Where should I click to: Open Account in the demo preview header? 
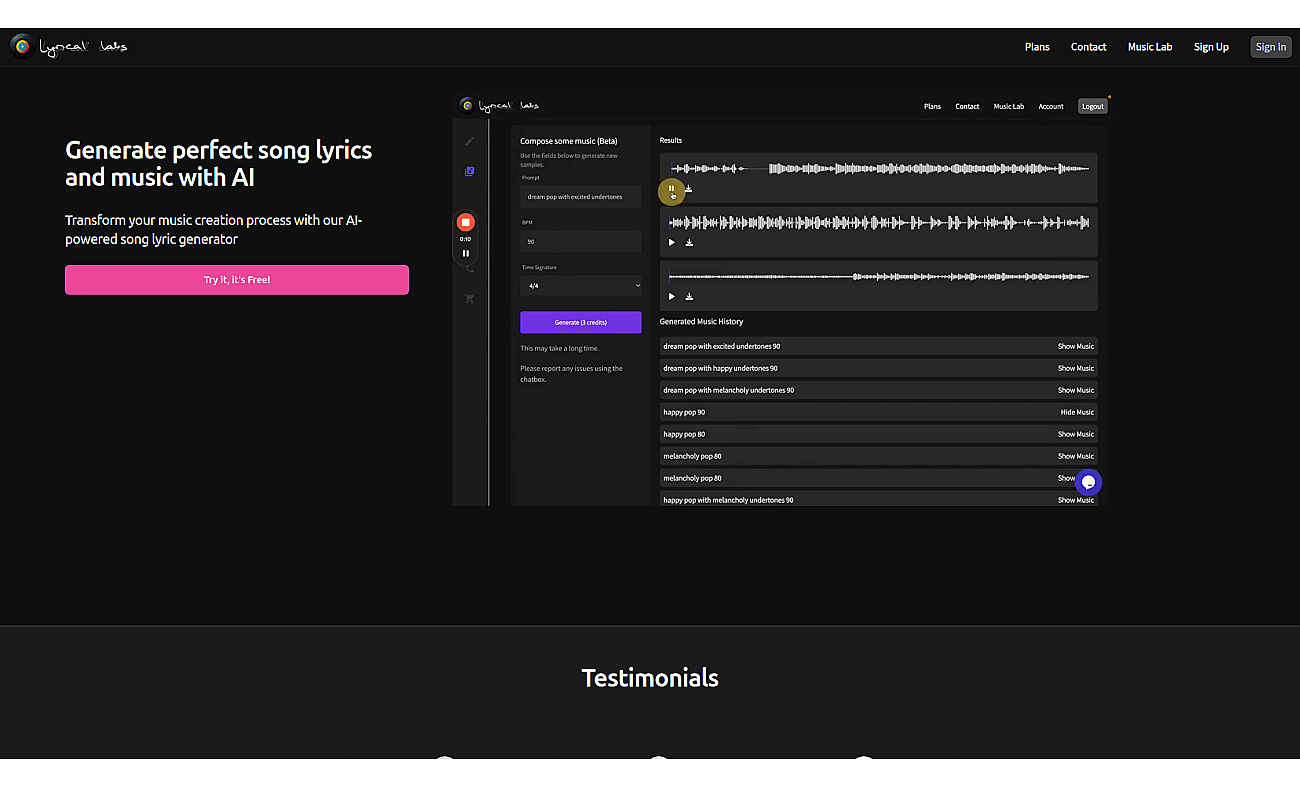click(1051, 106)
